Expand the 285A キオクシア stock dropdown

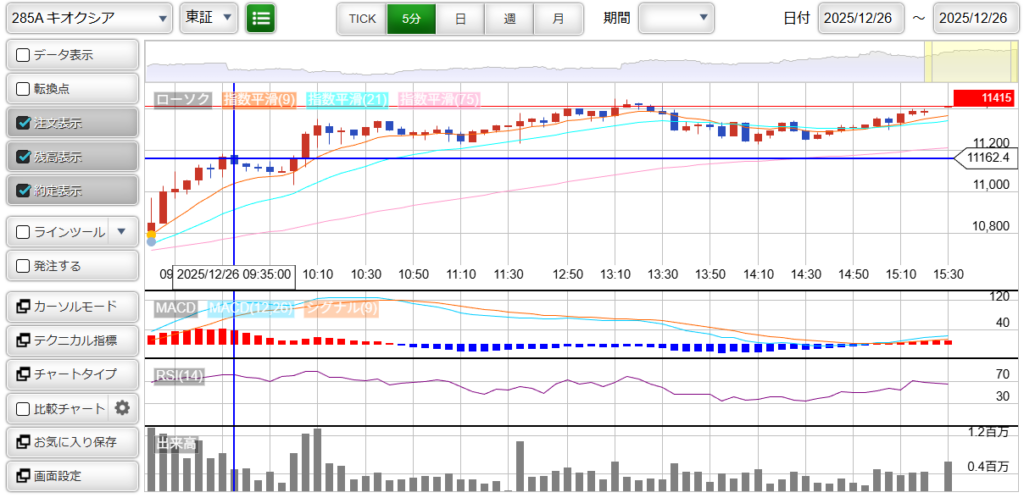point(88,18)
